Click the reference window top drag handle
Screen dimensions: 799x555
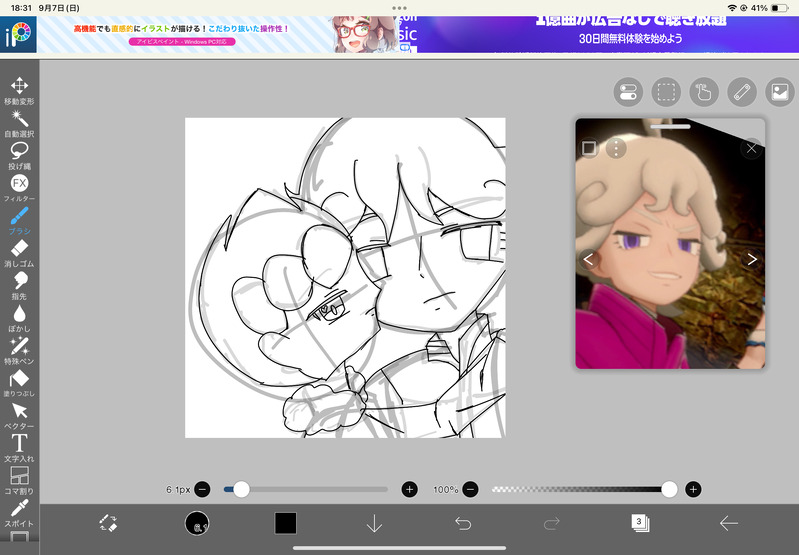coord(670,126)
